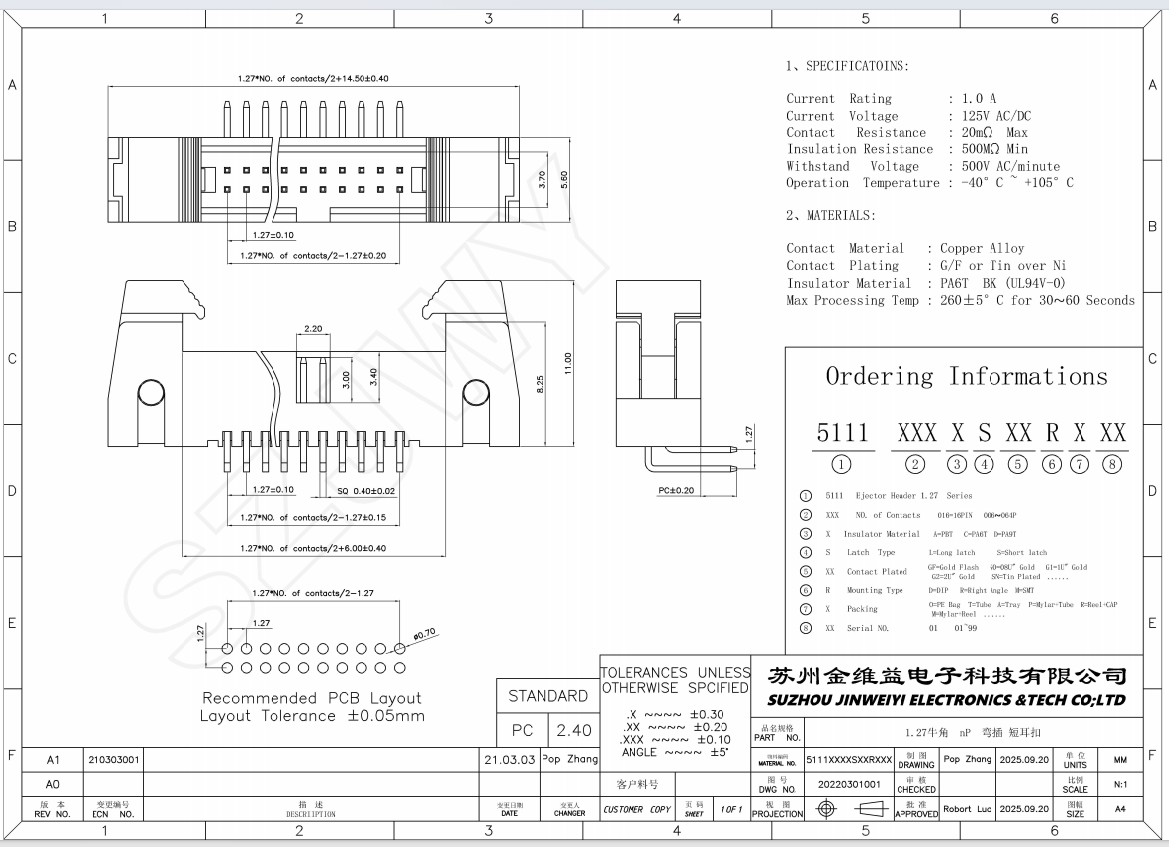The width and height of the screenshot is (1169, 847).
Task: Click the Recommended PCB Layout caption
Action: point(311,698)
